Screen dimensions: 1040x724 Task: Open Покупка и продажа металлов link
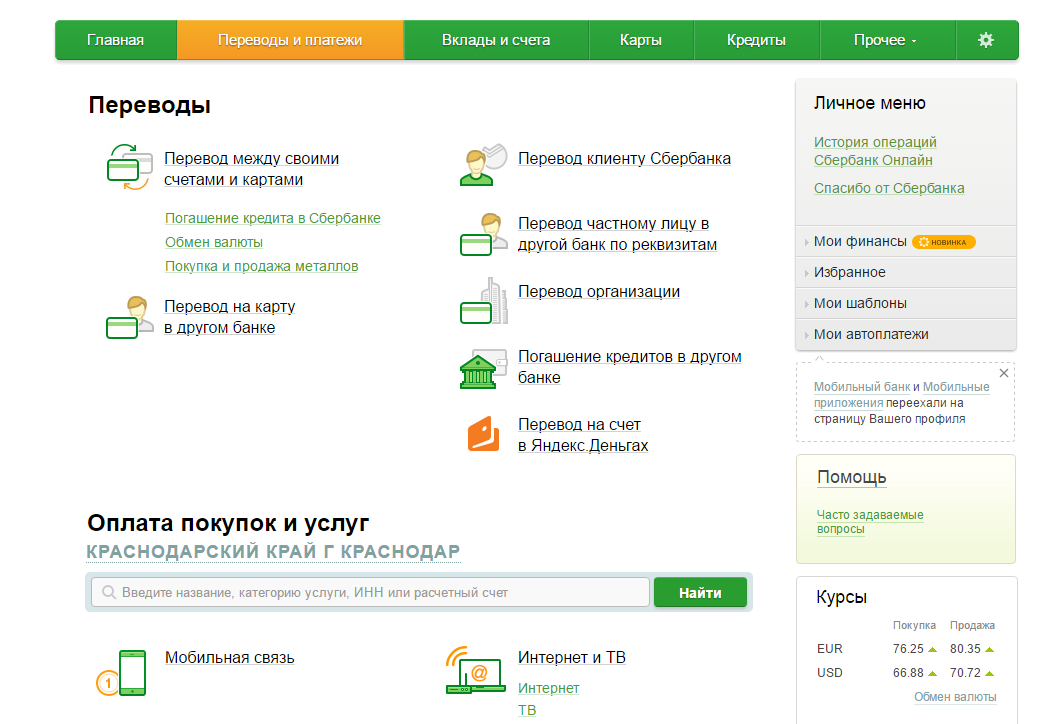pos(261,266)
